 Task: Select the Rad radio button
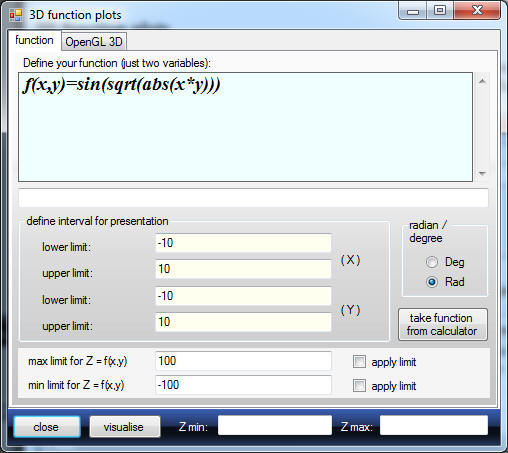[x=432, y=282]
